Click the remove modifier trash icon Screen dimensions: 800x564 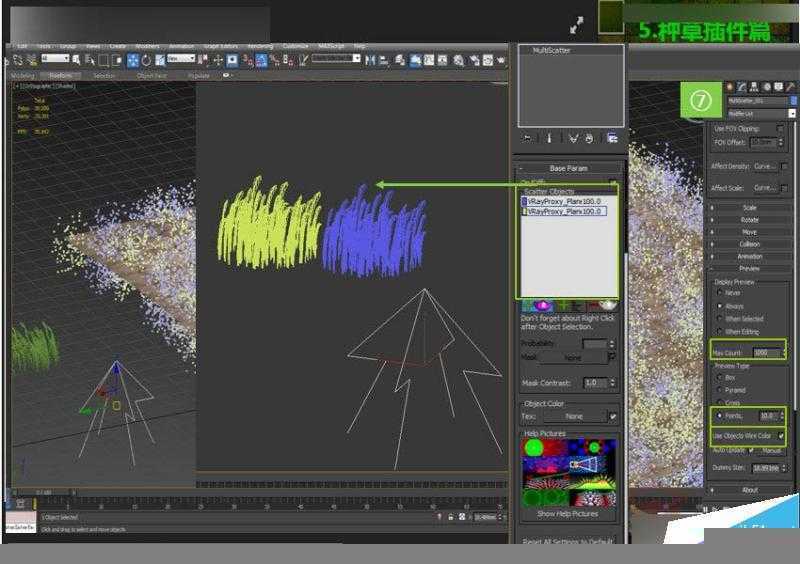pyautogui.click(x=590, y=138)
